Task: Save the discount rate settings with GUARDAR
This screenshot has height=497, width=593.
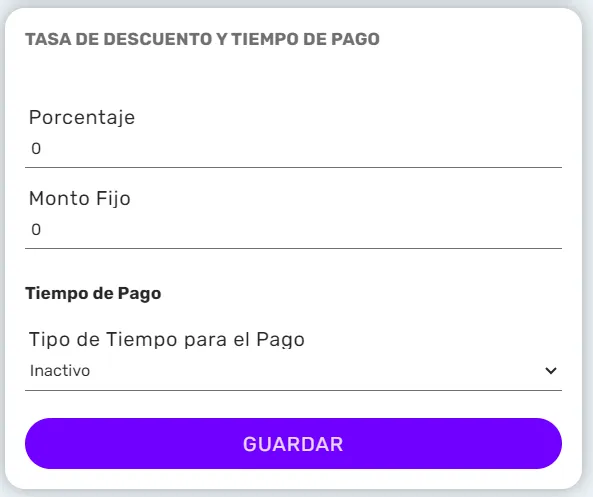Action: coord(293,443)
